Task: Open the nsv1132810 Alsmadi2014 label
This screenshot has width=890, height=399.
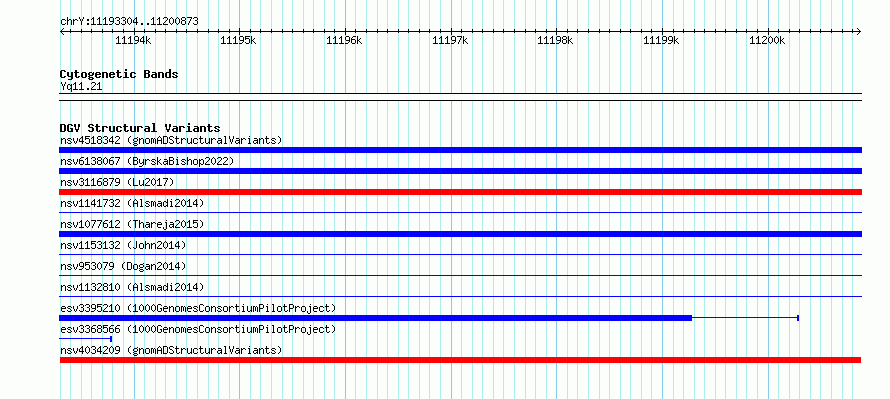Action: point(132,287)
